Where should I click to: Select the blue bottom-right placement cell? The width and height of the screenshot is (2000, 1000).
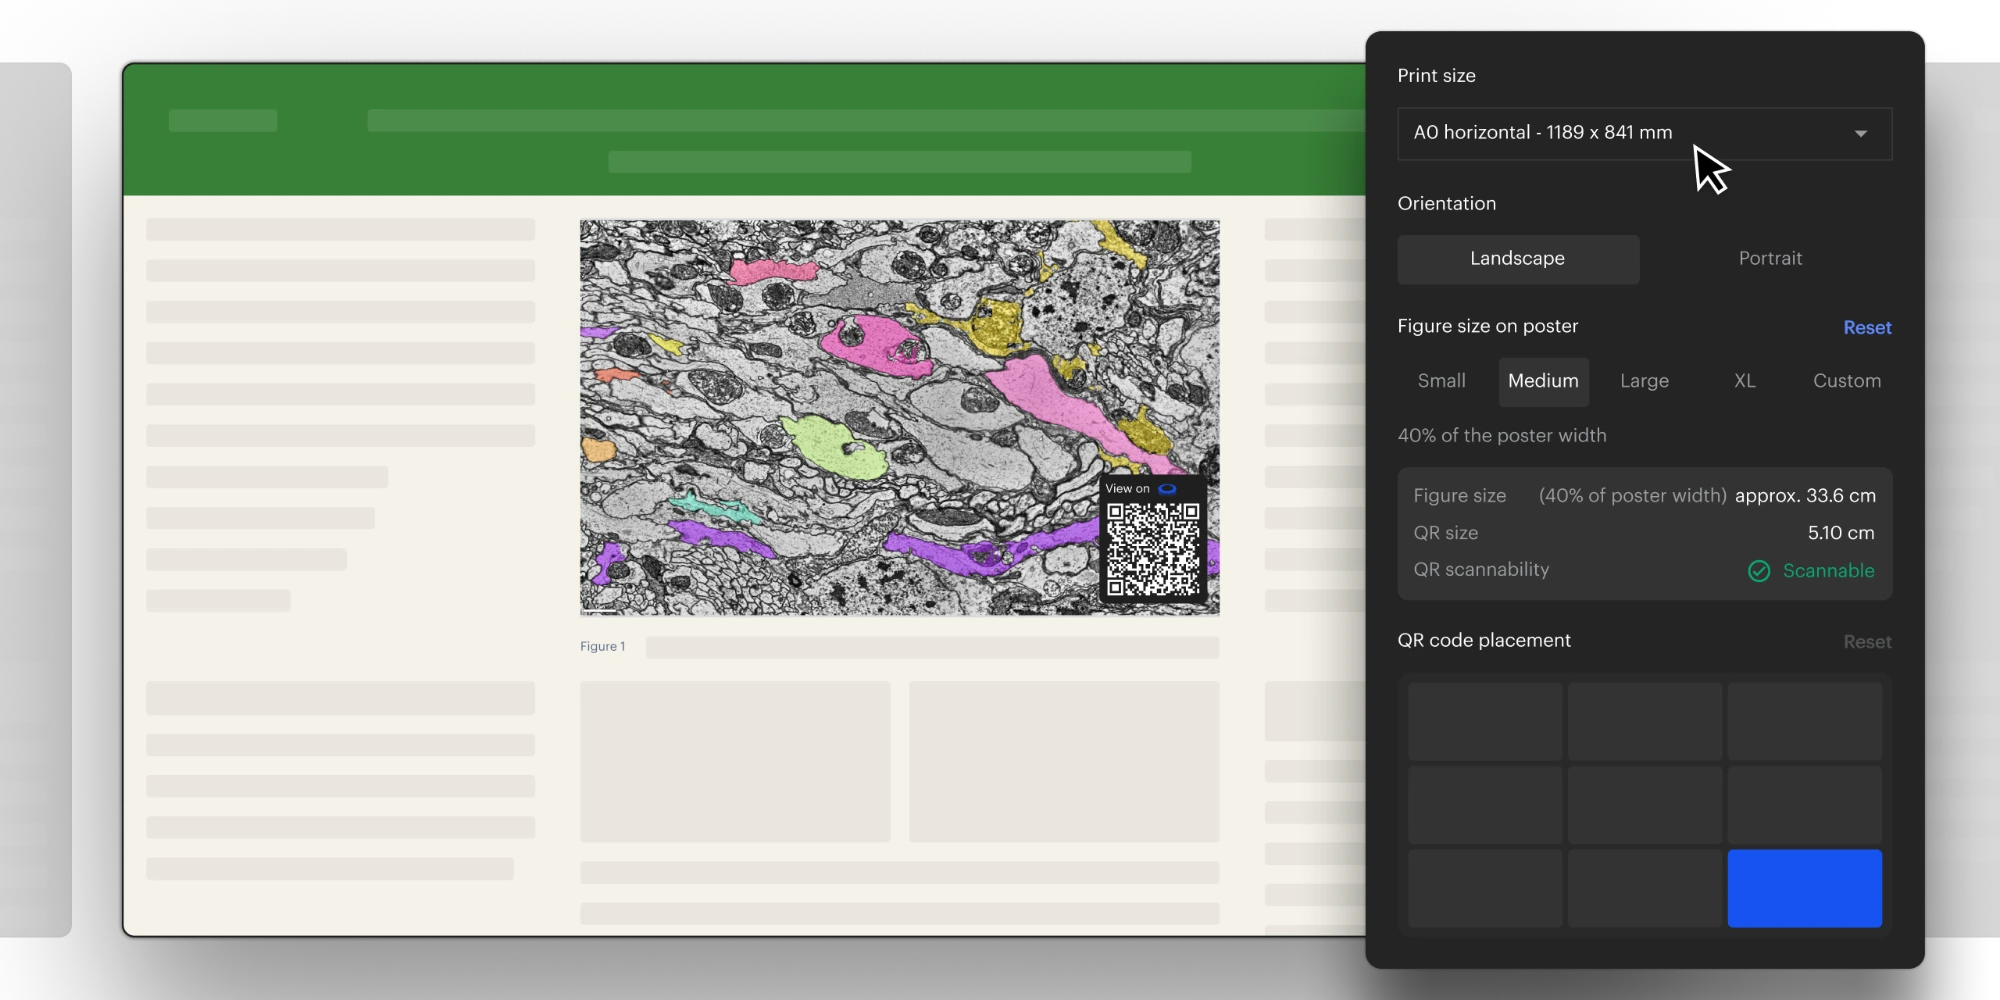pyautogui.click(x=1805, y=888)
